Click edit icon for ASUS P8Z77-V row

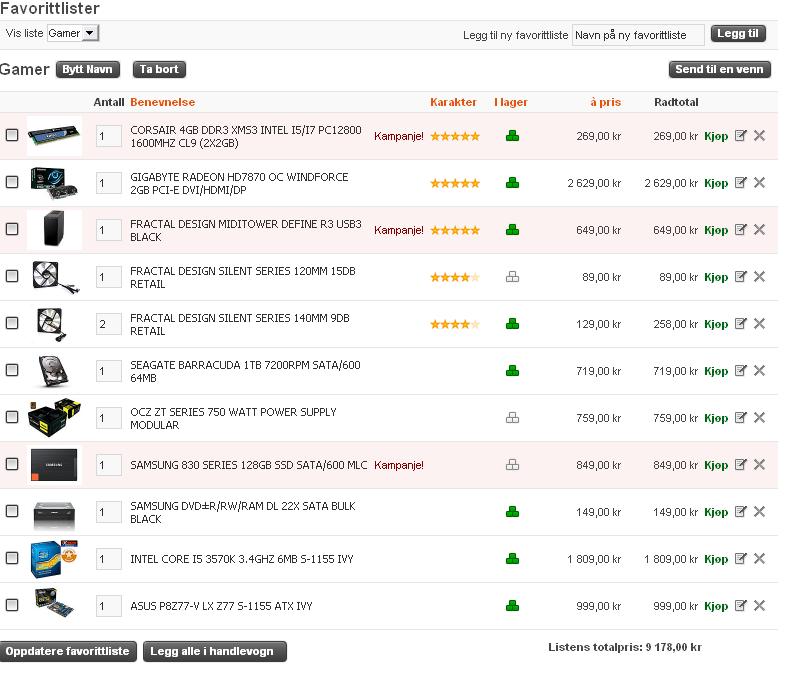tap(740, 605)
